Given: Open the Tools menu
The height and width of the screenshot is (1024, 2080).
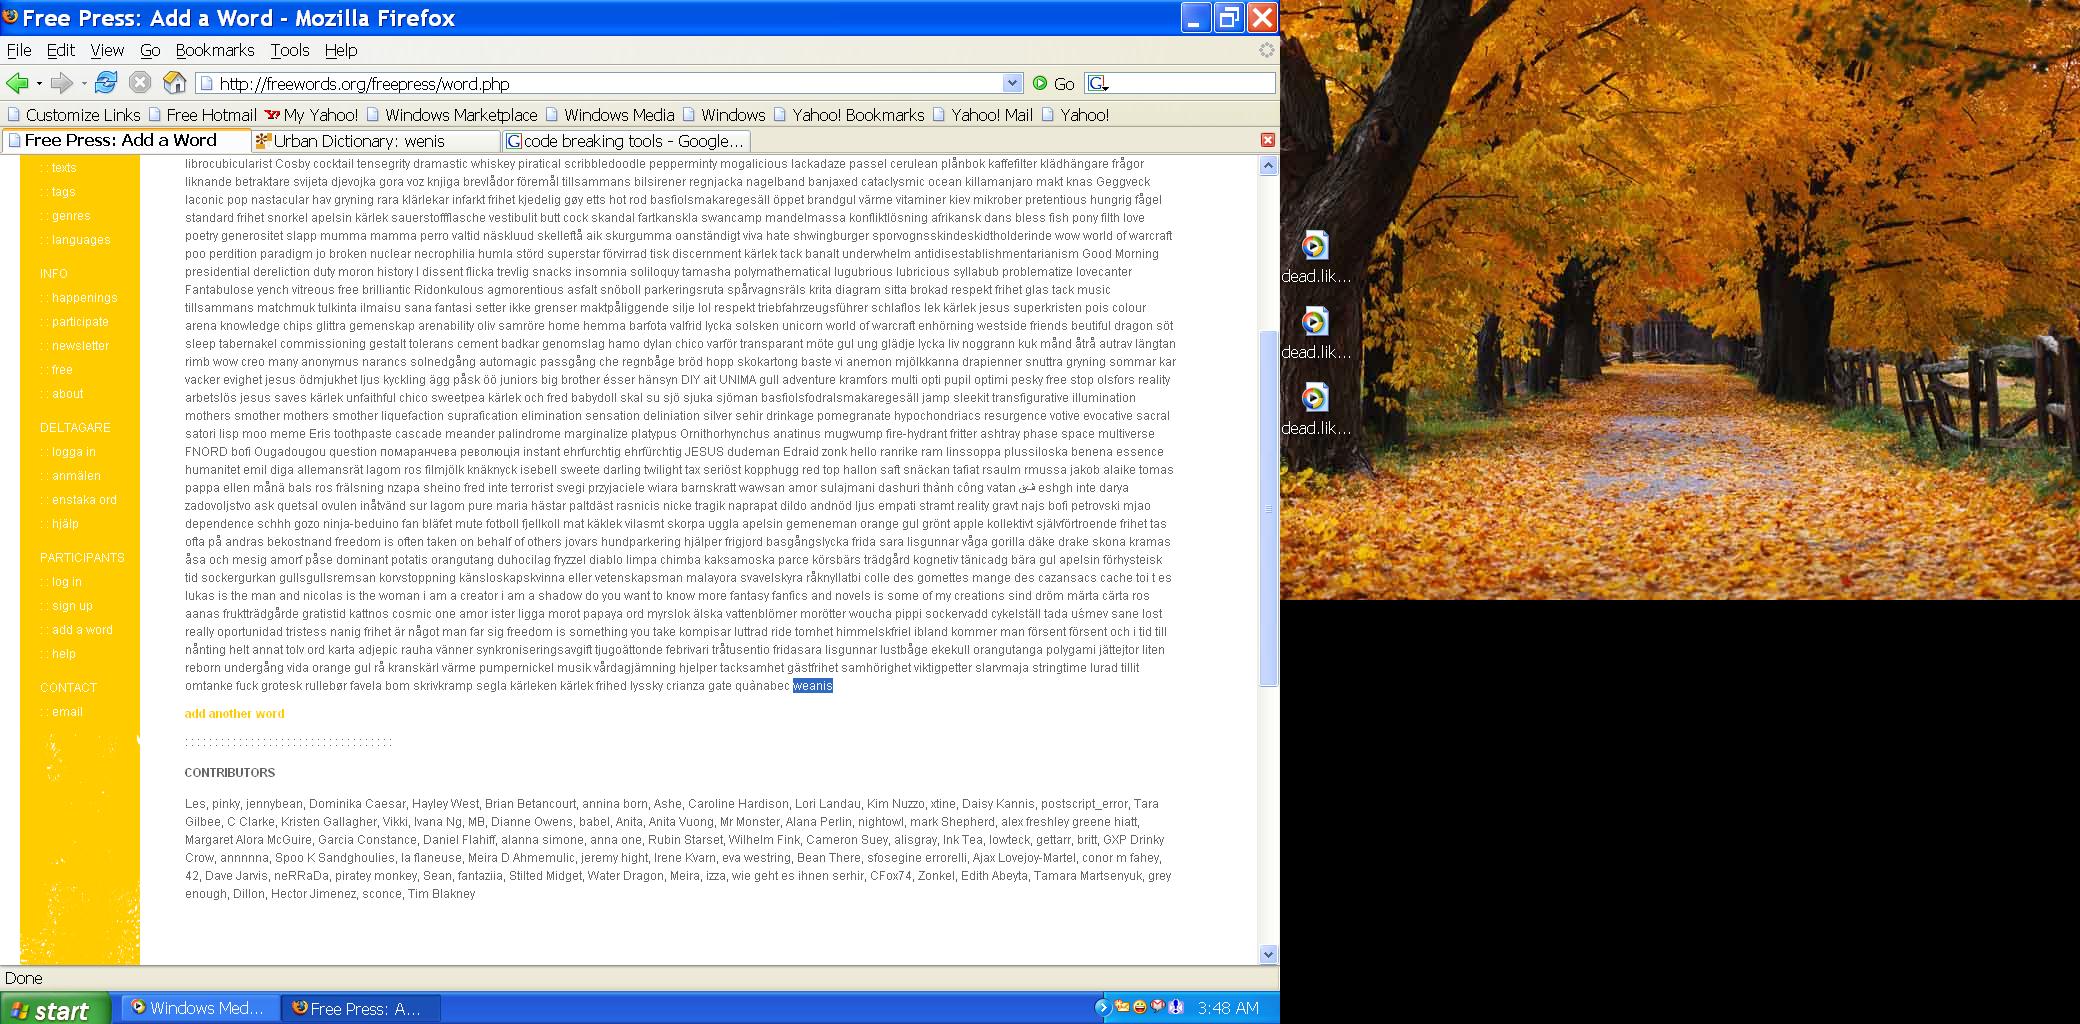Looking at the screenshot, I should point(289,50).
